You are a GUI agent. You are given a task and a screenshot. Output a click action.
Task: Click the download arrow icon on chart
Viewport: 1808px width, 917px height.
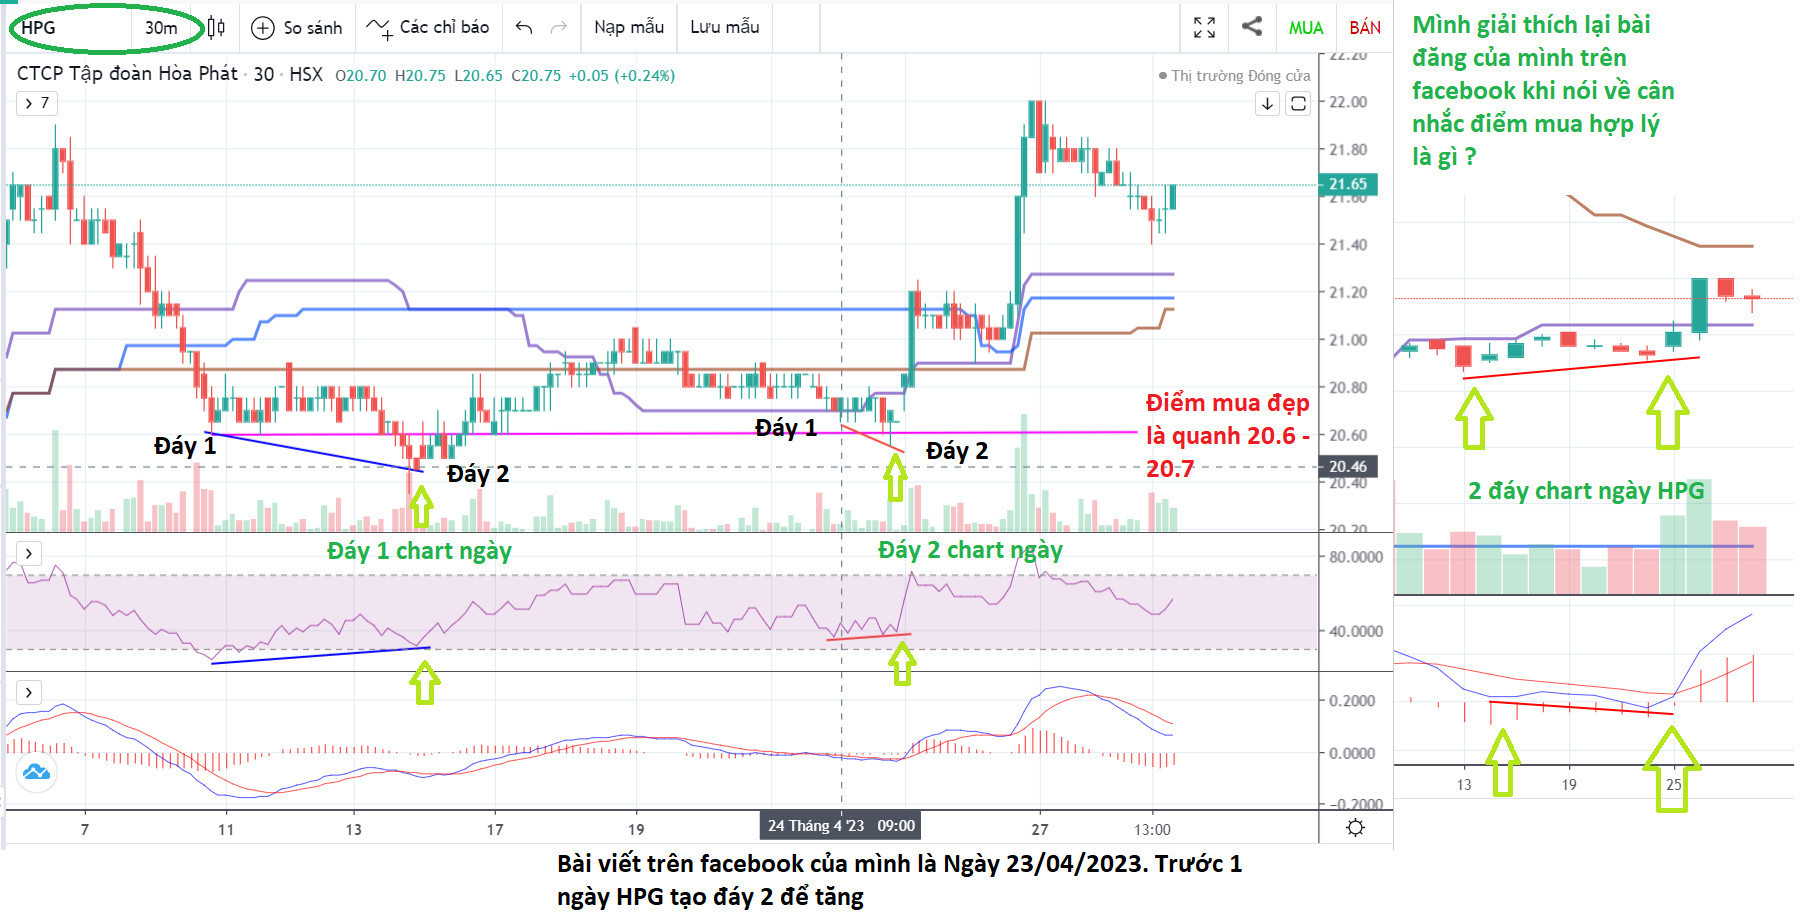pyautogui.click(x=1267, y=103)
